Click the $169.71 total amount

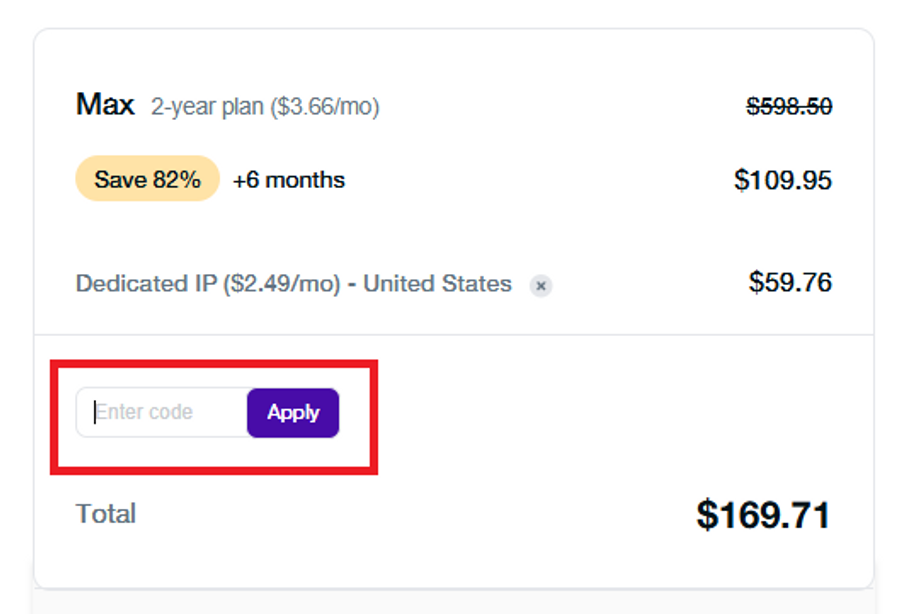tap(763, 515)
